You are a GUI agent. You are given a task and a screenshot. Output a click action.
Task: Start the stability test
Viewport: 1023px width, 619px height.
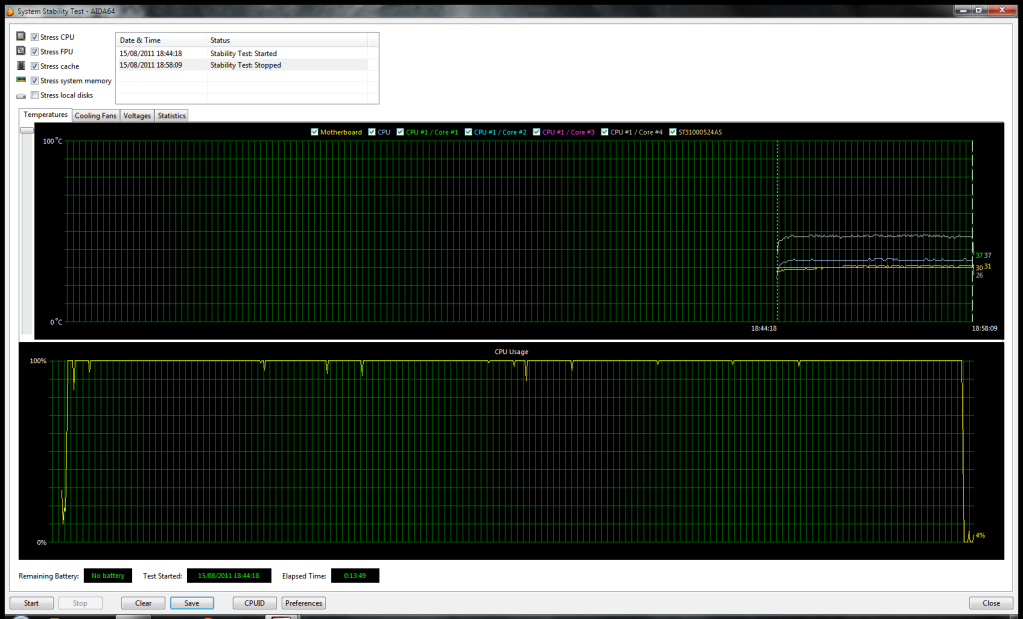[31, 602]
